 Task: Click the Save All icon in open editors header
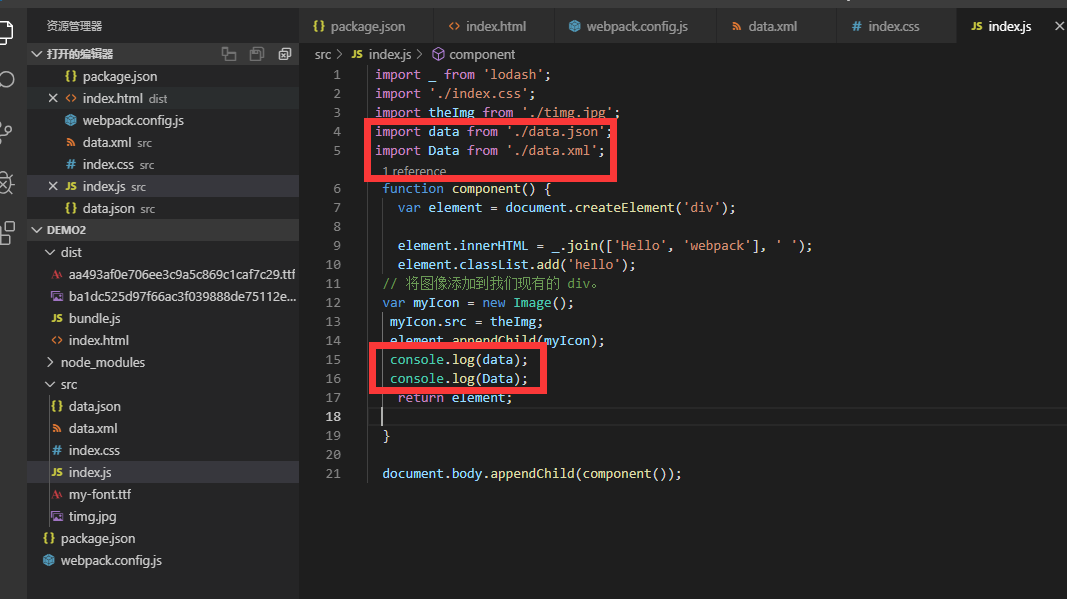[257, 54]
